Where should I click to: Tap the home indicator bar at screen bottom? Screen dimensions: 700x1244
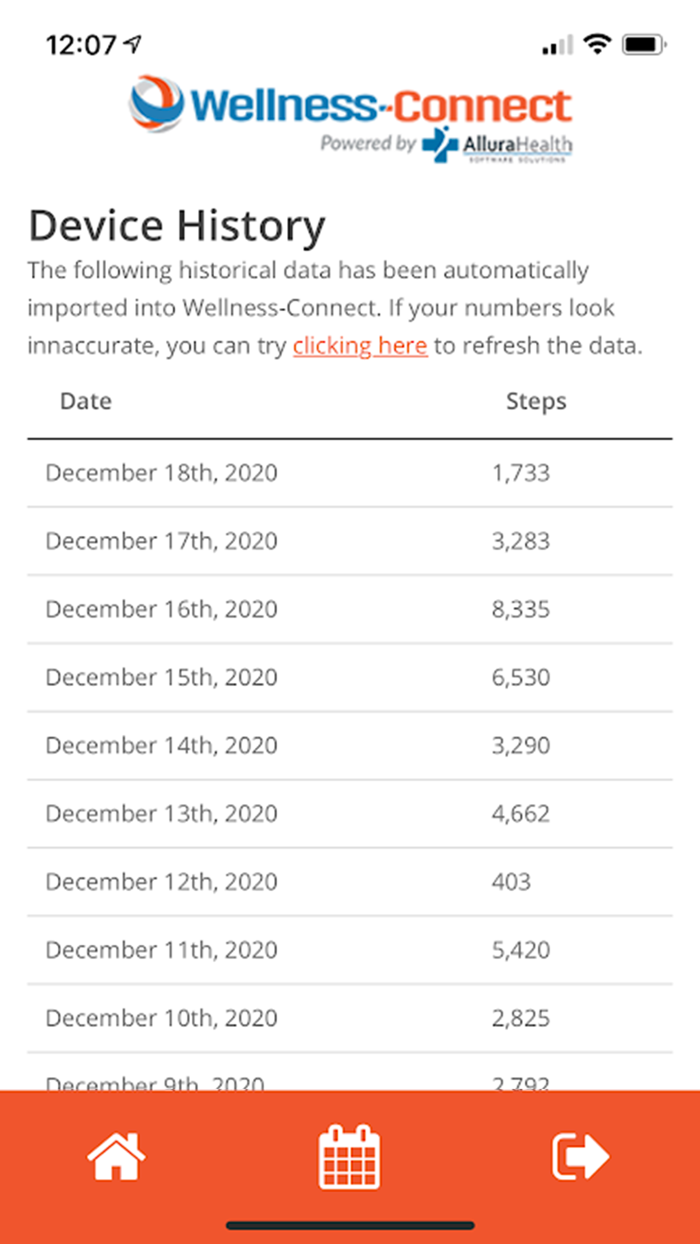click(350, 1222)
